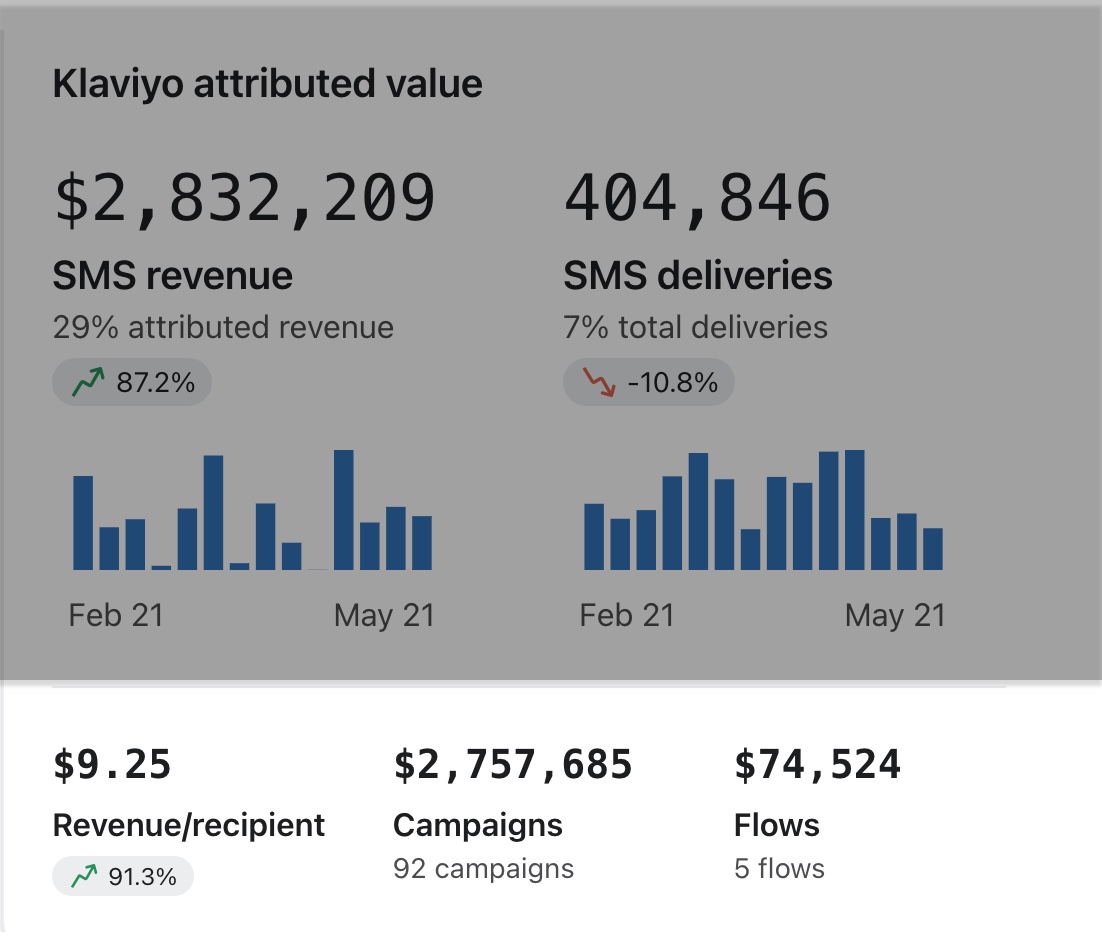1102x940 pixels.
Task: Select the -10.8% change badge
Action: click(x=648, y=382)
